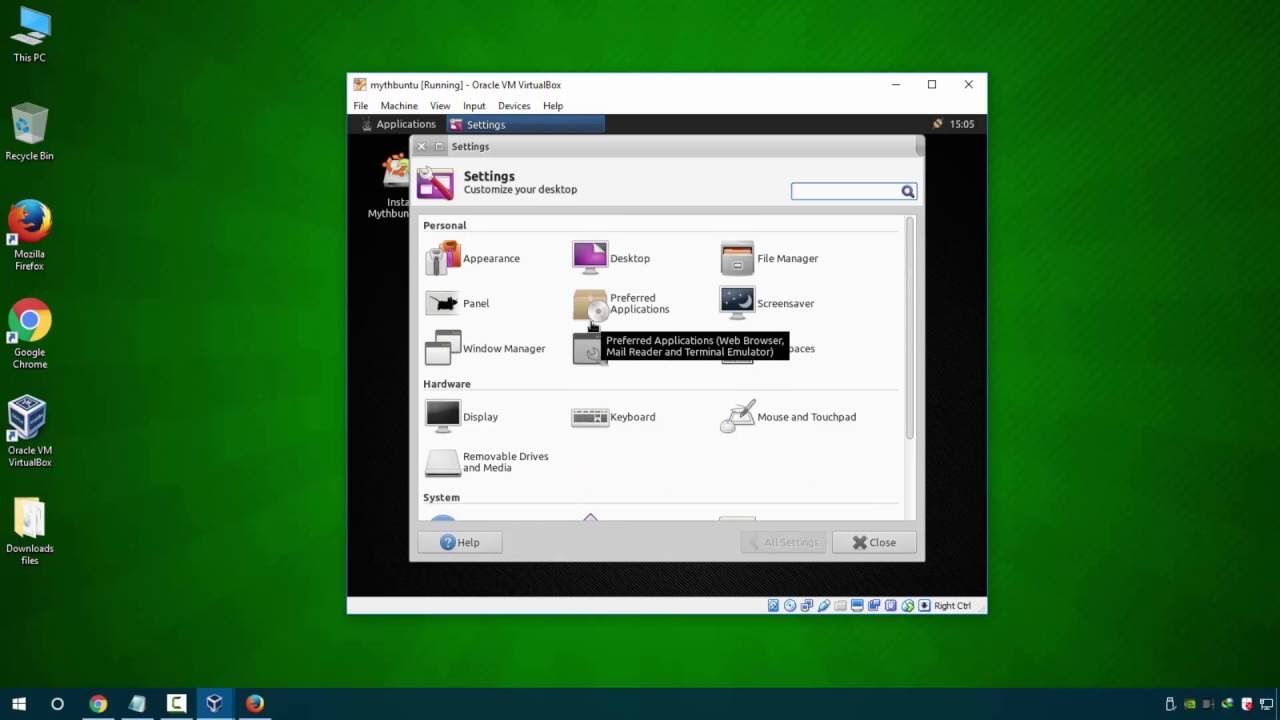Viewport: 1280px width, 720px height.
Task: Click the clock showing 15:05
Action: 961,124
